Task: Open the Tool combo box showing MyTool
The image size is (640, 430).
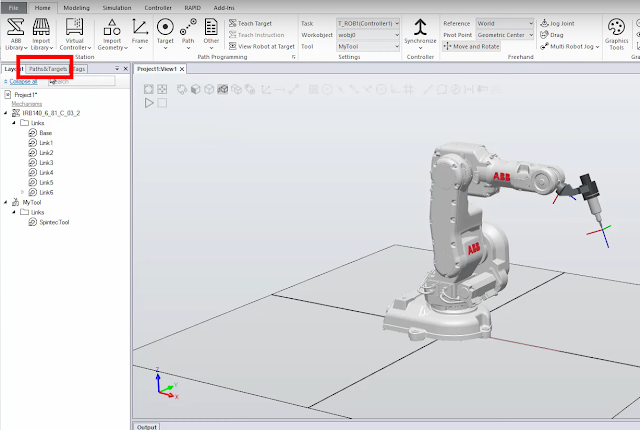Action: tap(368, 47)
